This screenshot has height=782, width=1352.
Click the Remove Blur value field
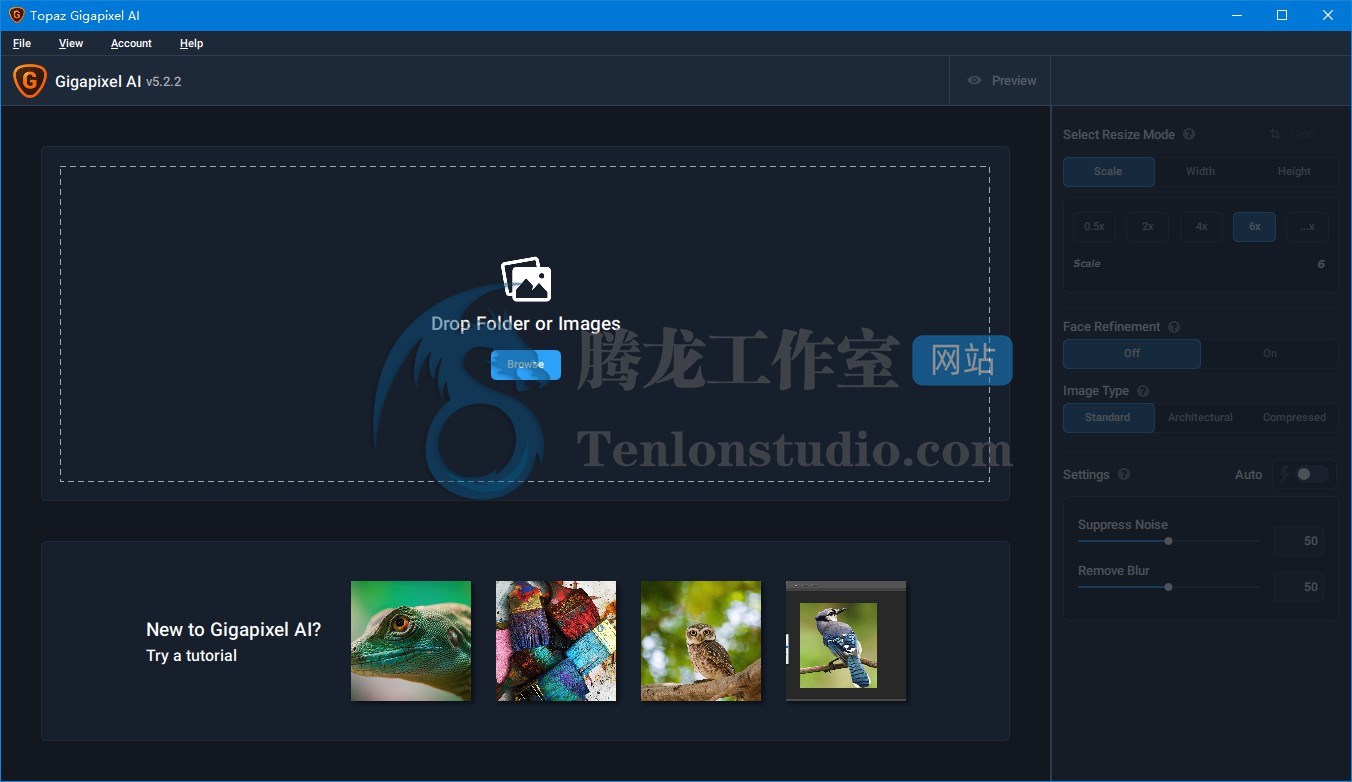pos(1299,587)
